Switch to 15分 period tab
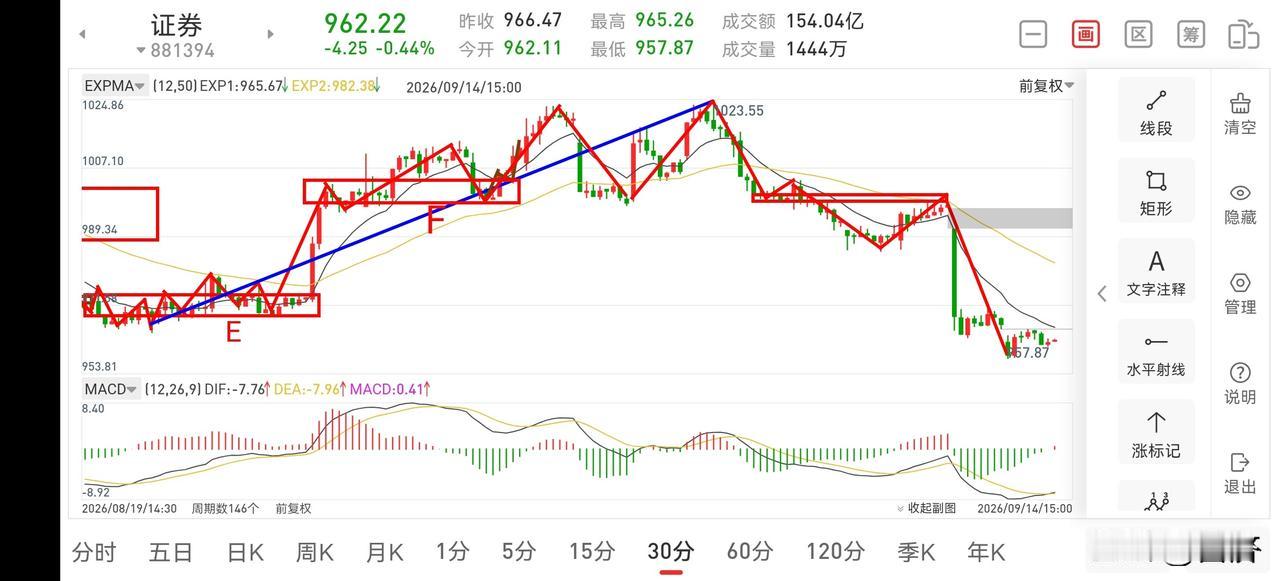The height and width of the screenshot is (581, 1278). point(592,551)
